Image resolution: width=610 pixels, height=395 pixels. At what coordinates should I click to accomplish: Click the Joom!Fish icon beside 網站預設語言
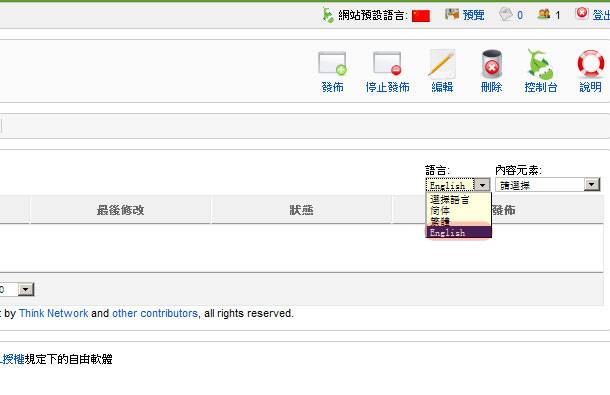(x=328, y=15)
